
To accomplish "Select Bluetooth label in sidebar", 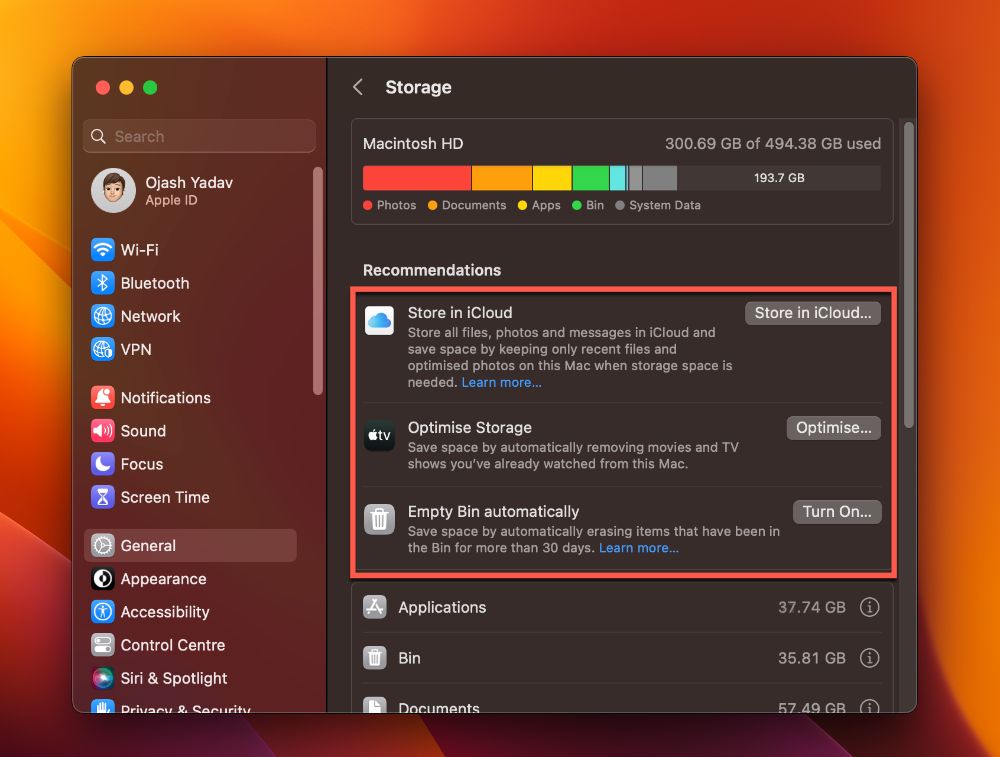I will click(x=155, y=283).
